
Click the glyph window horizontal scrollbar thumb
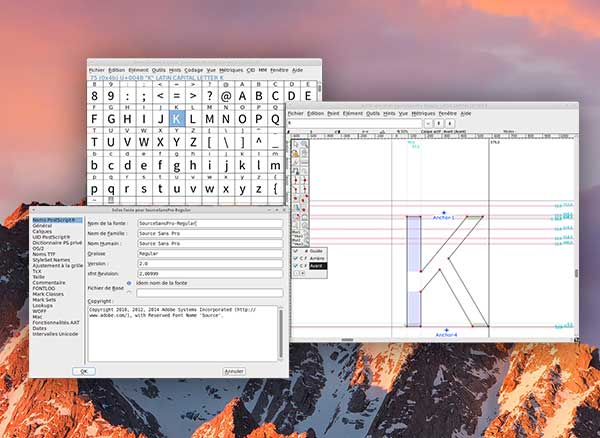pos(347,340)
